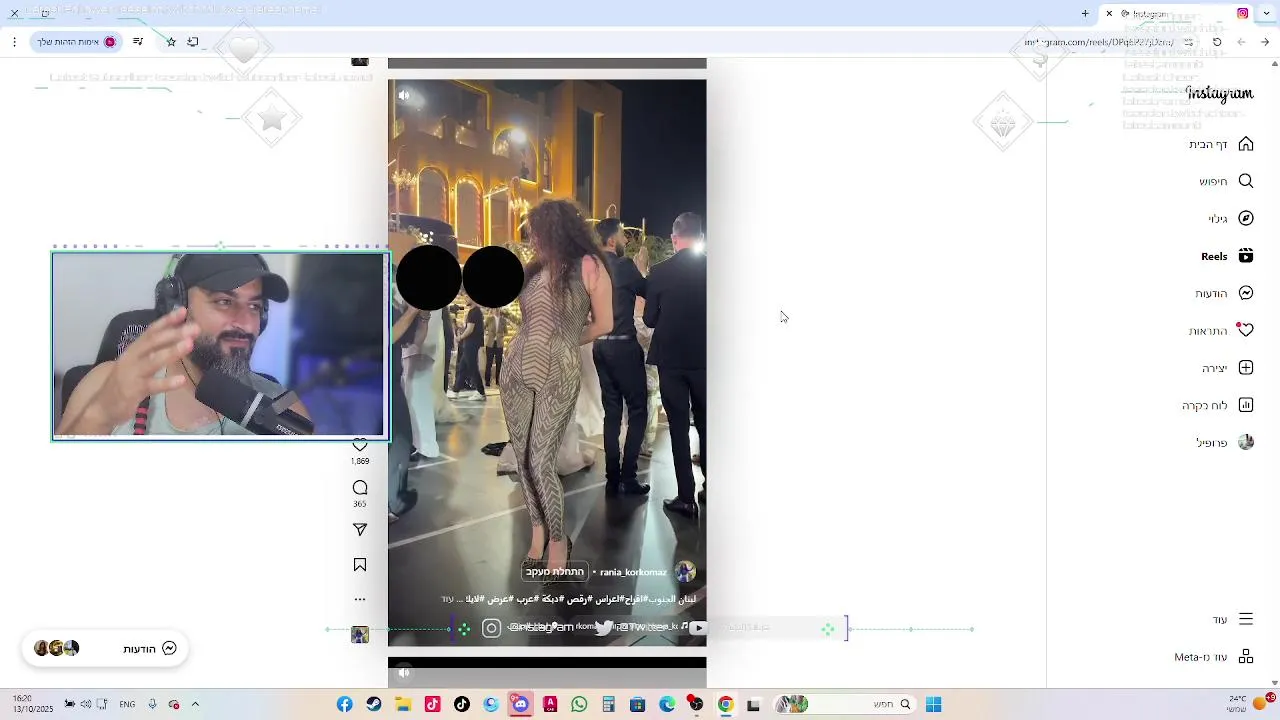1280x720 pixels.
Task: Open the Reels section in sidebar
Action: 1227,256
